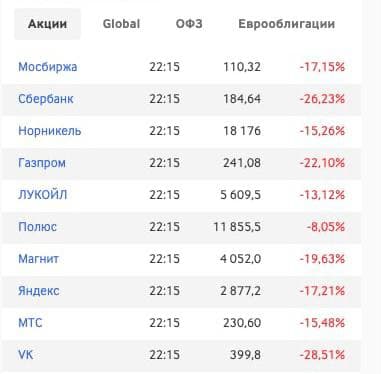This screenshot has width=381, height=374.
Task: Open the Полюс stock link
Action: [x=37, y=227]
